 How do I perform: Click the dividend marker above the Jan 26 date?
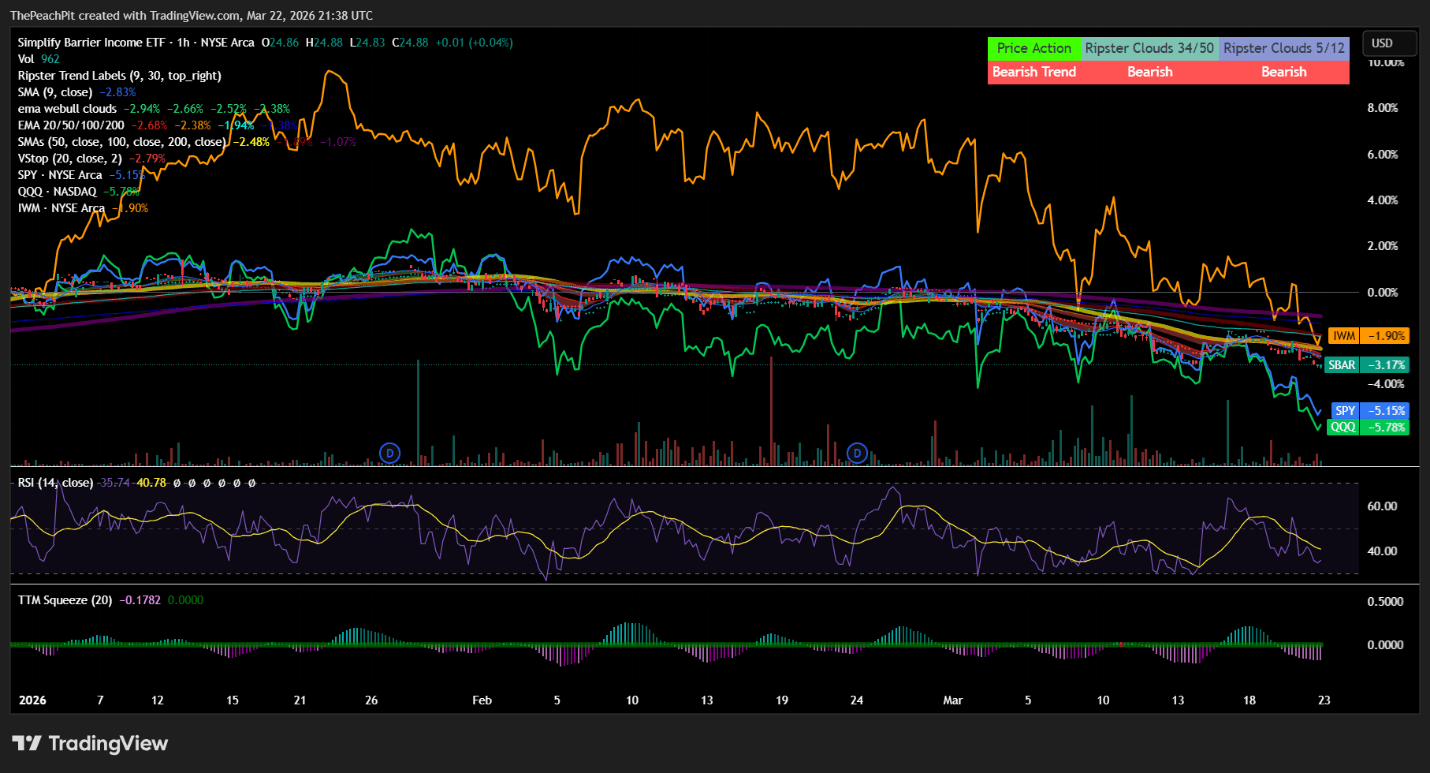pos(390,453)
